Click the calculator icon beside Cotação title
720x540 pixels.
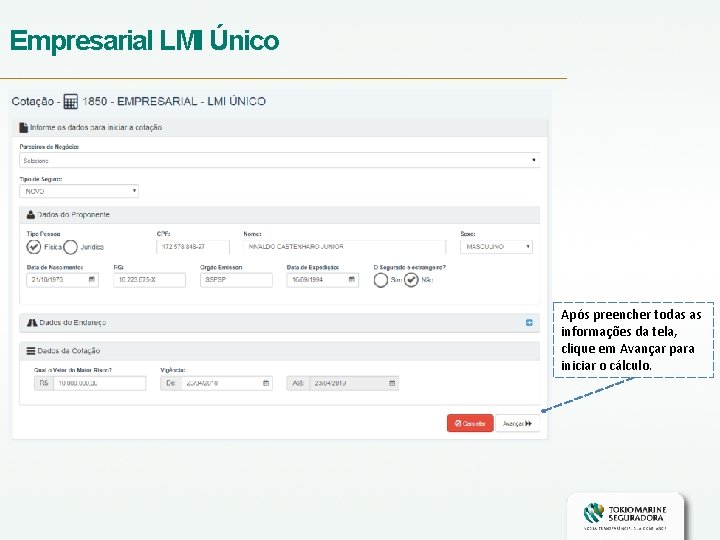pyautogui.click(x=70, y=101)
